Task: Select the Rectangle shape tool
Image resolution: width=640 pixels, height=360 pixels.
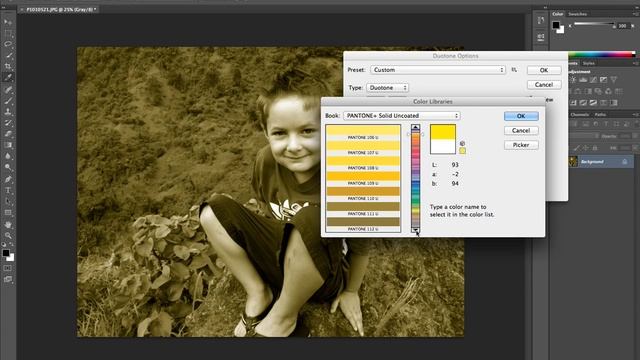Action: [8, 212]
